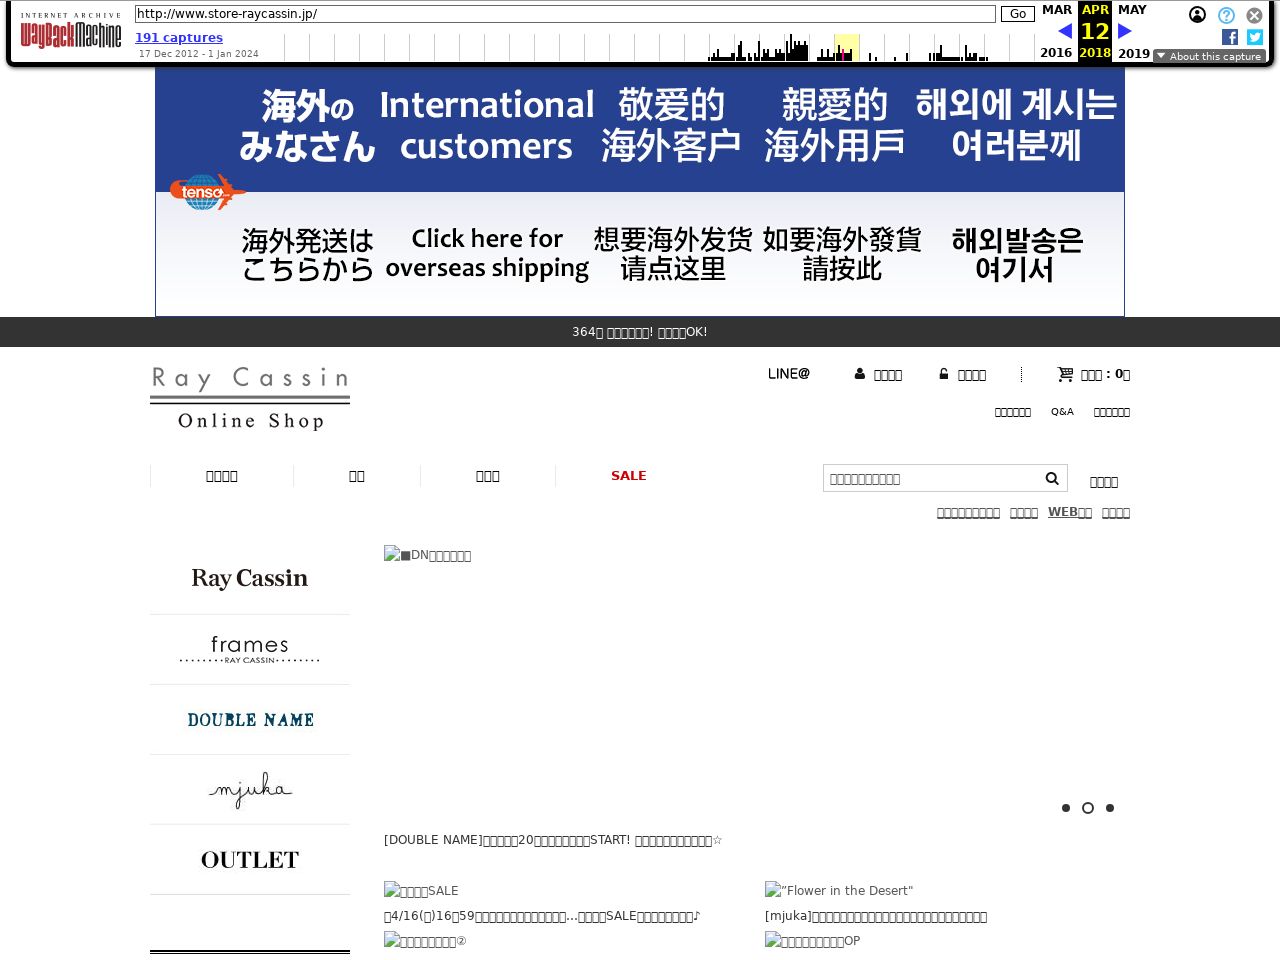This screenshot has height=960, width=1280.
Task: Jump to the 2016 year capture
Action: [x=1056, y=53]
